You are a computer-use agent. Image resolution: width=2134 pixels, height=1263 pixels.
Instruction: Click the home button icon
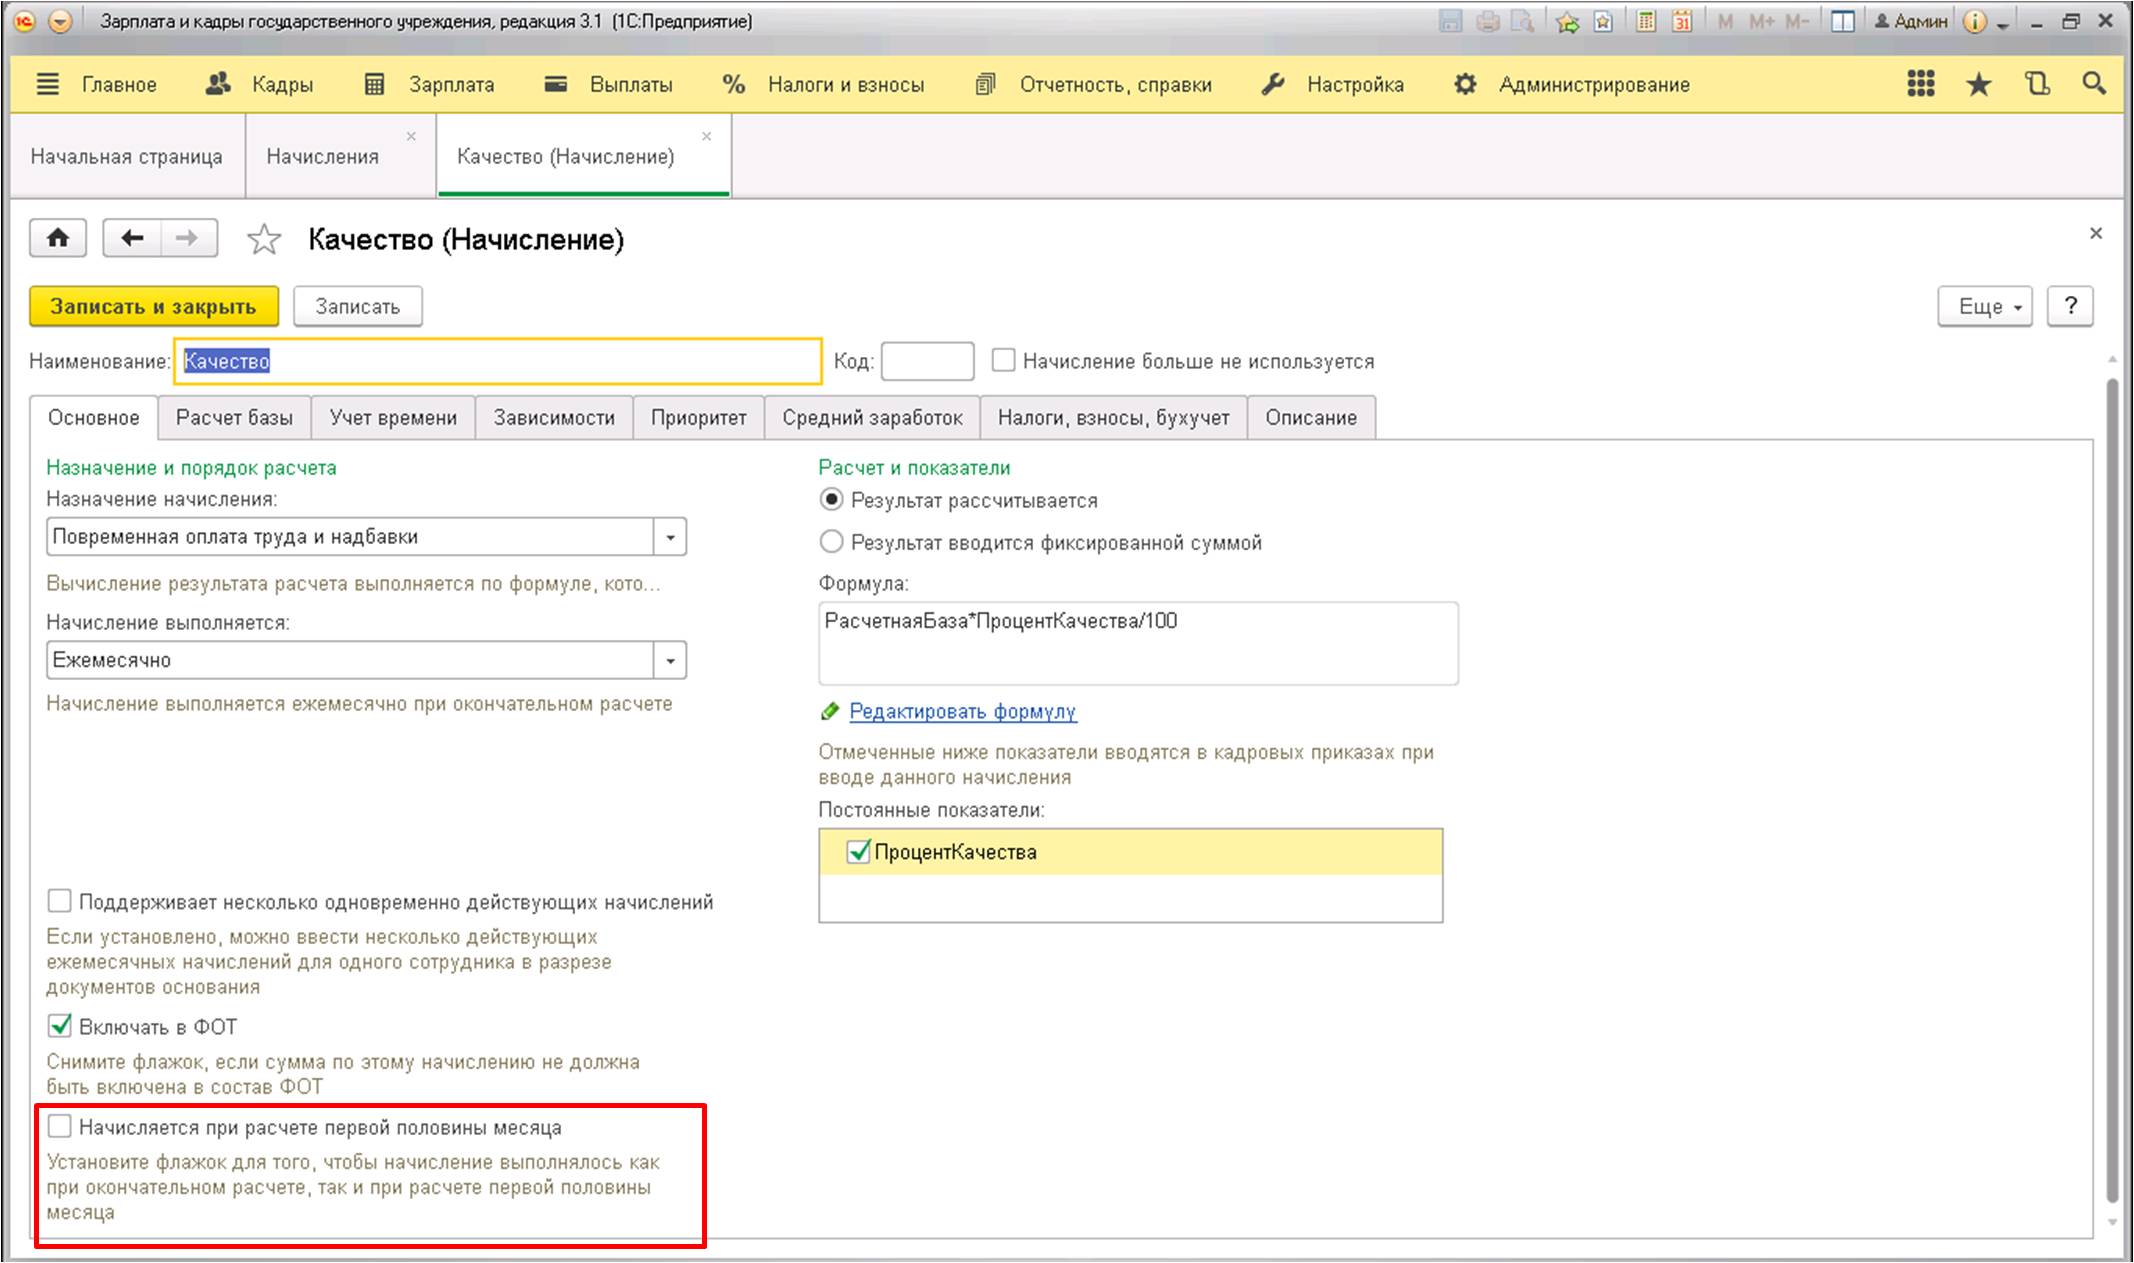58,238
